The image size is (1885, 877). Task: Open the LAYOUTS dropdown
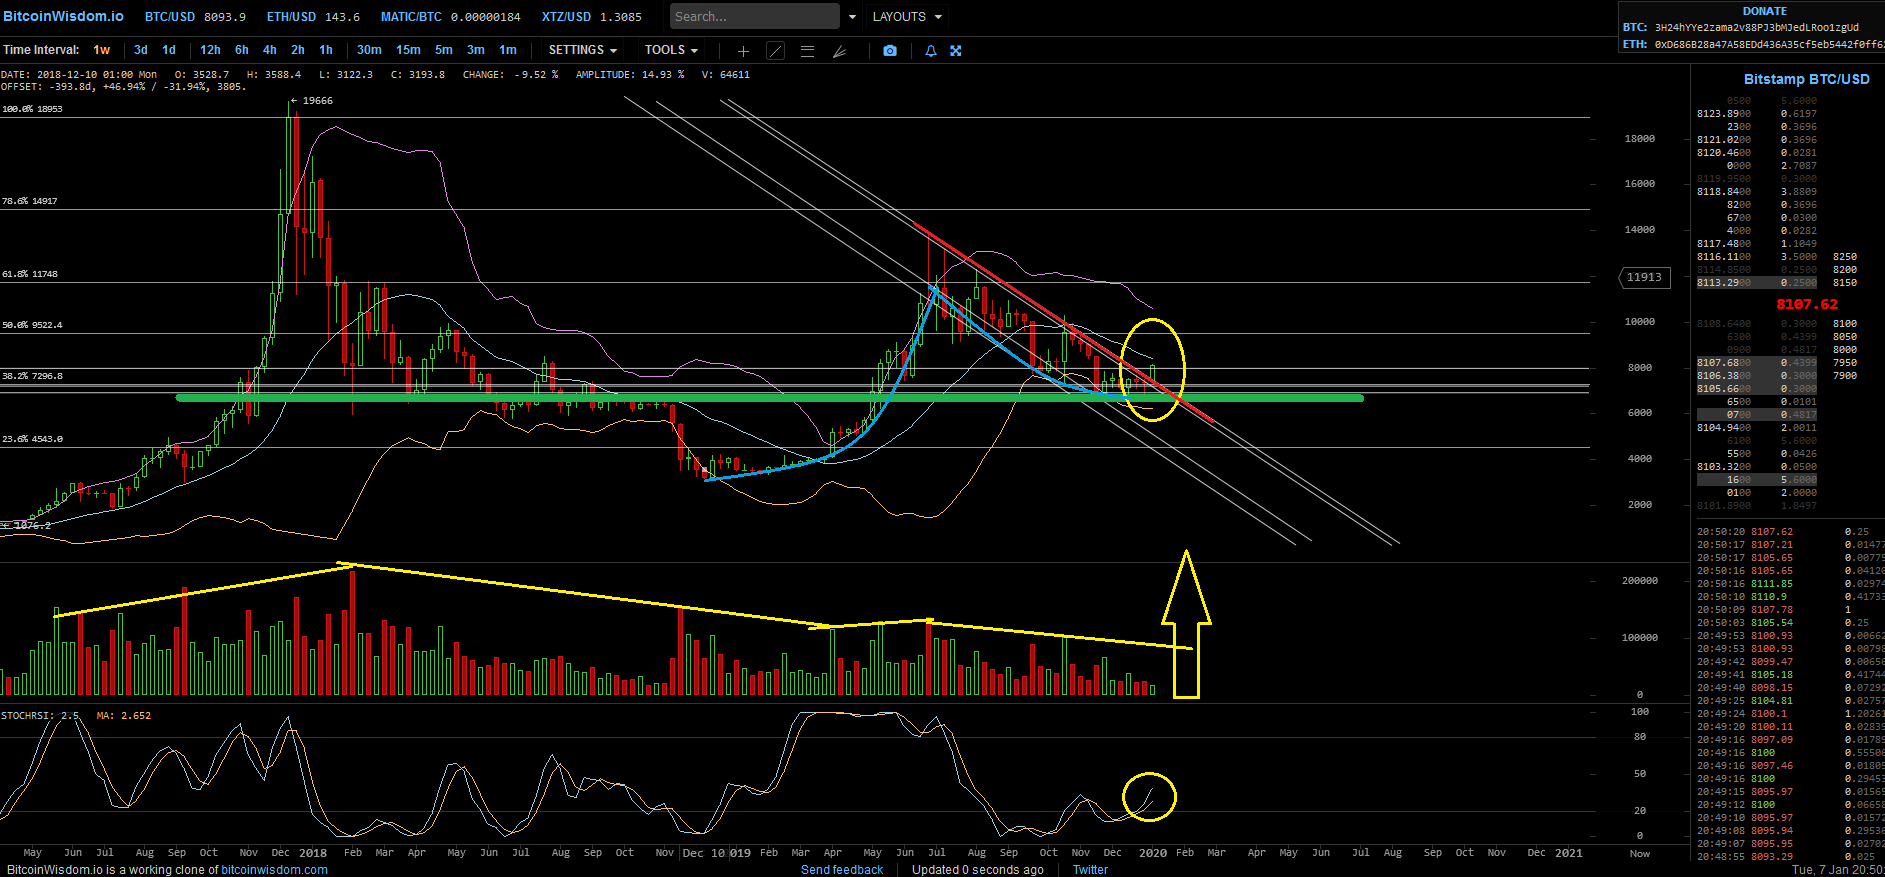click(907, 17)
